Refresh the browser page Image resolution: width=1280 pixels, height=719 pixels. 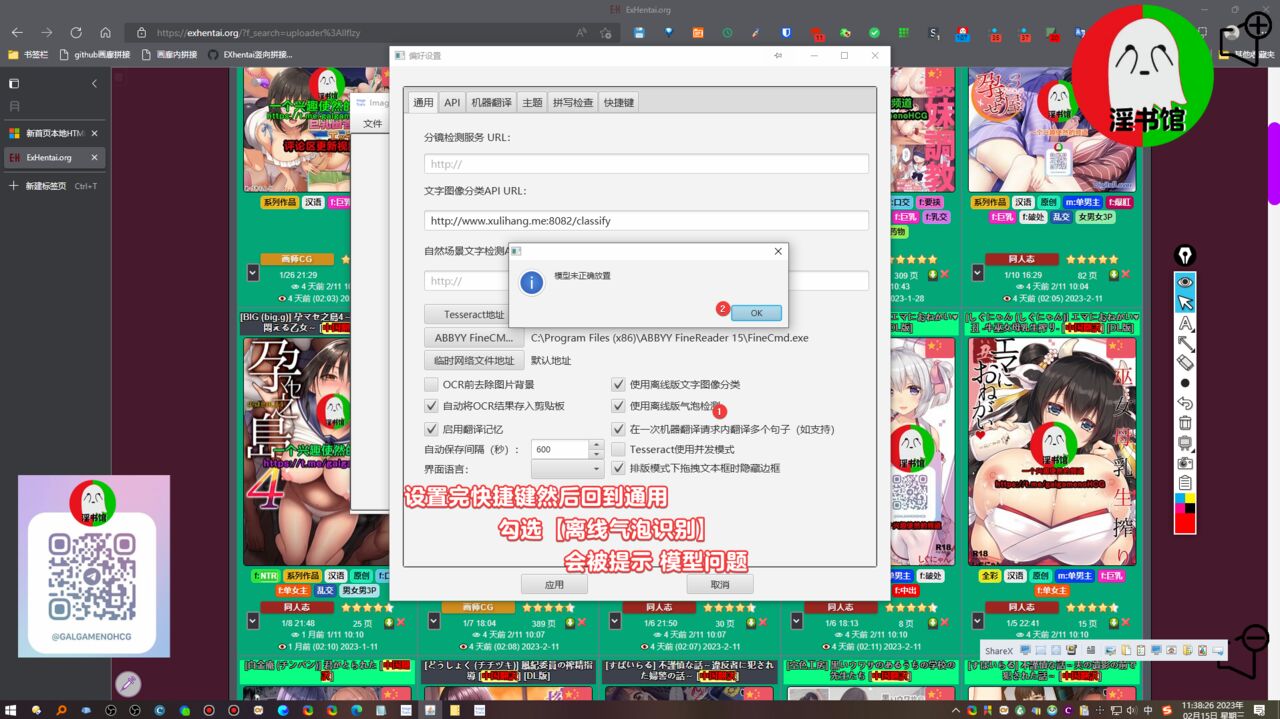[76, 33]
